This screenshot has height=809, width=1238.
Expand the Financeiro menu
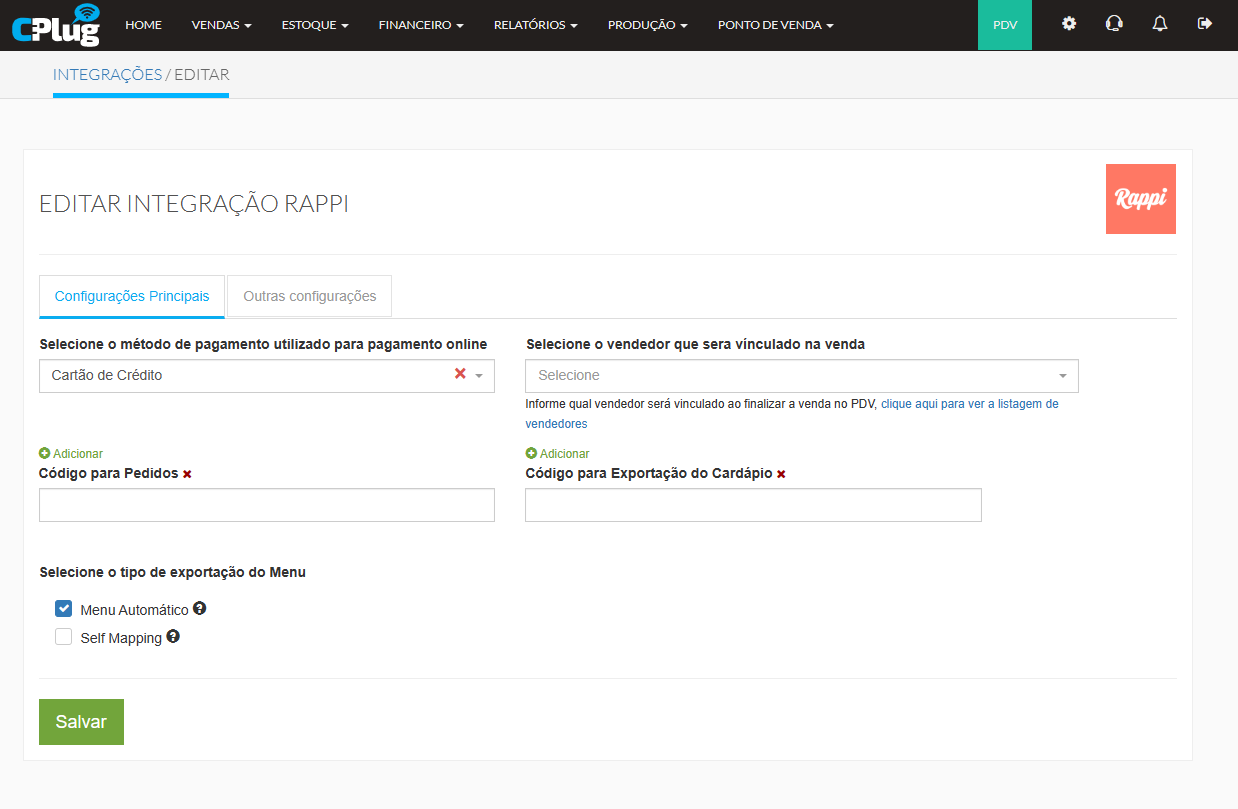click(x=421, y=25)
